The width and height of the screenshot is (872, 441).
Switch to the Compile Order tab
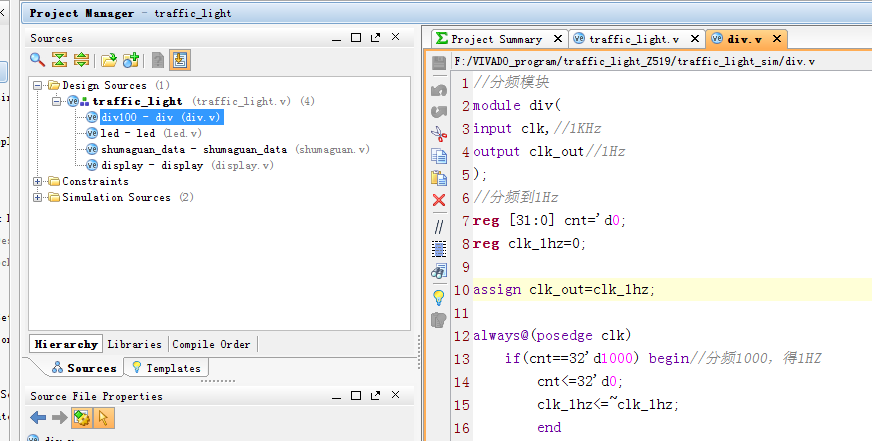(211, 344)
